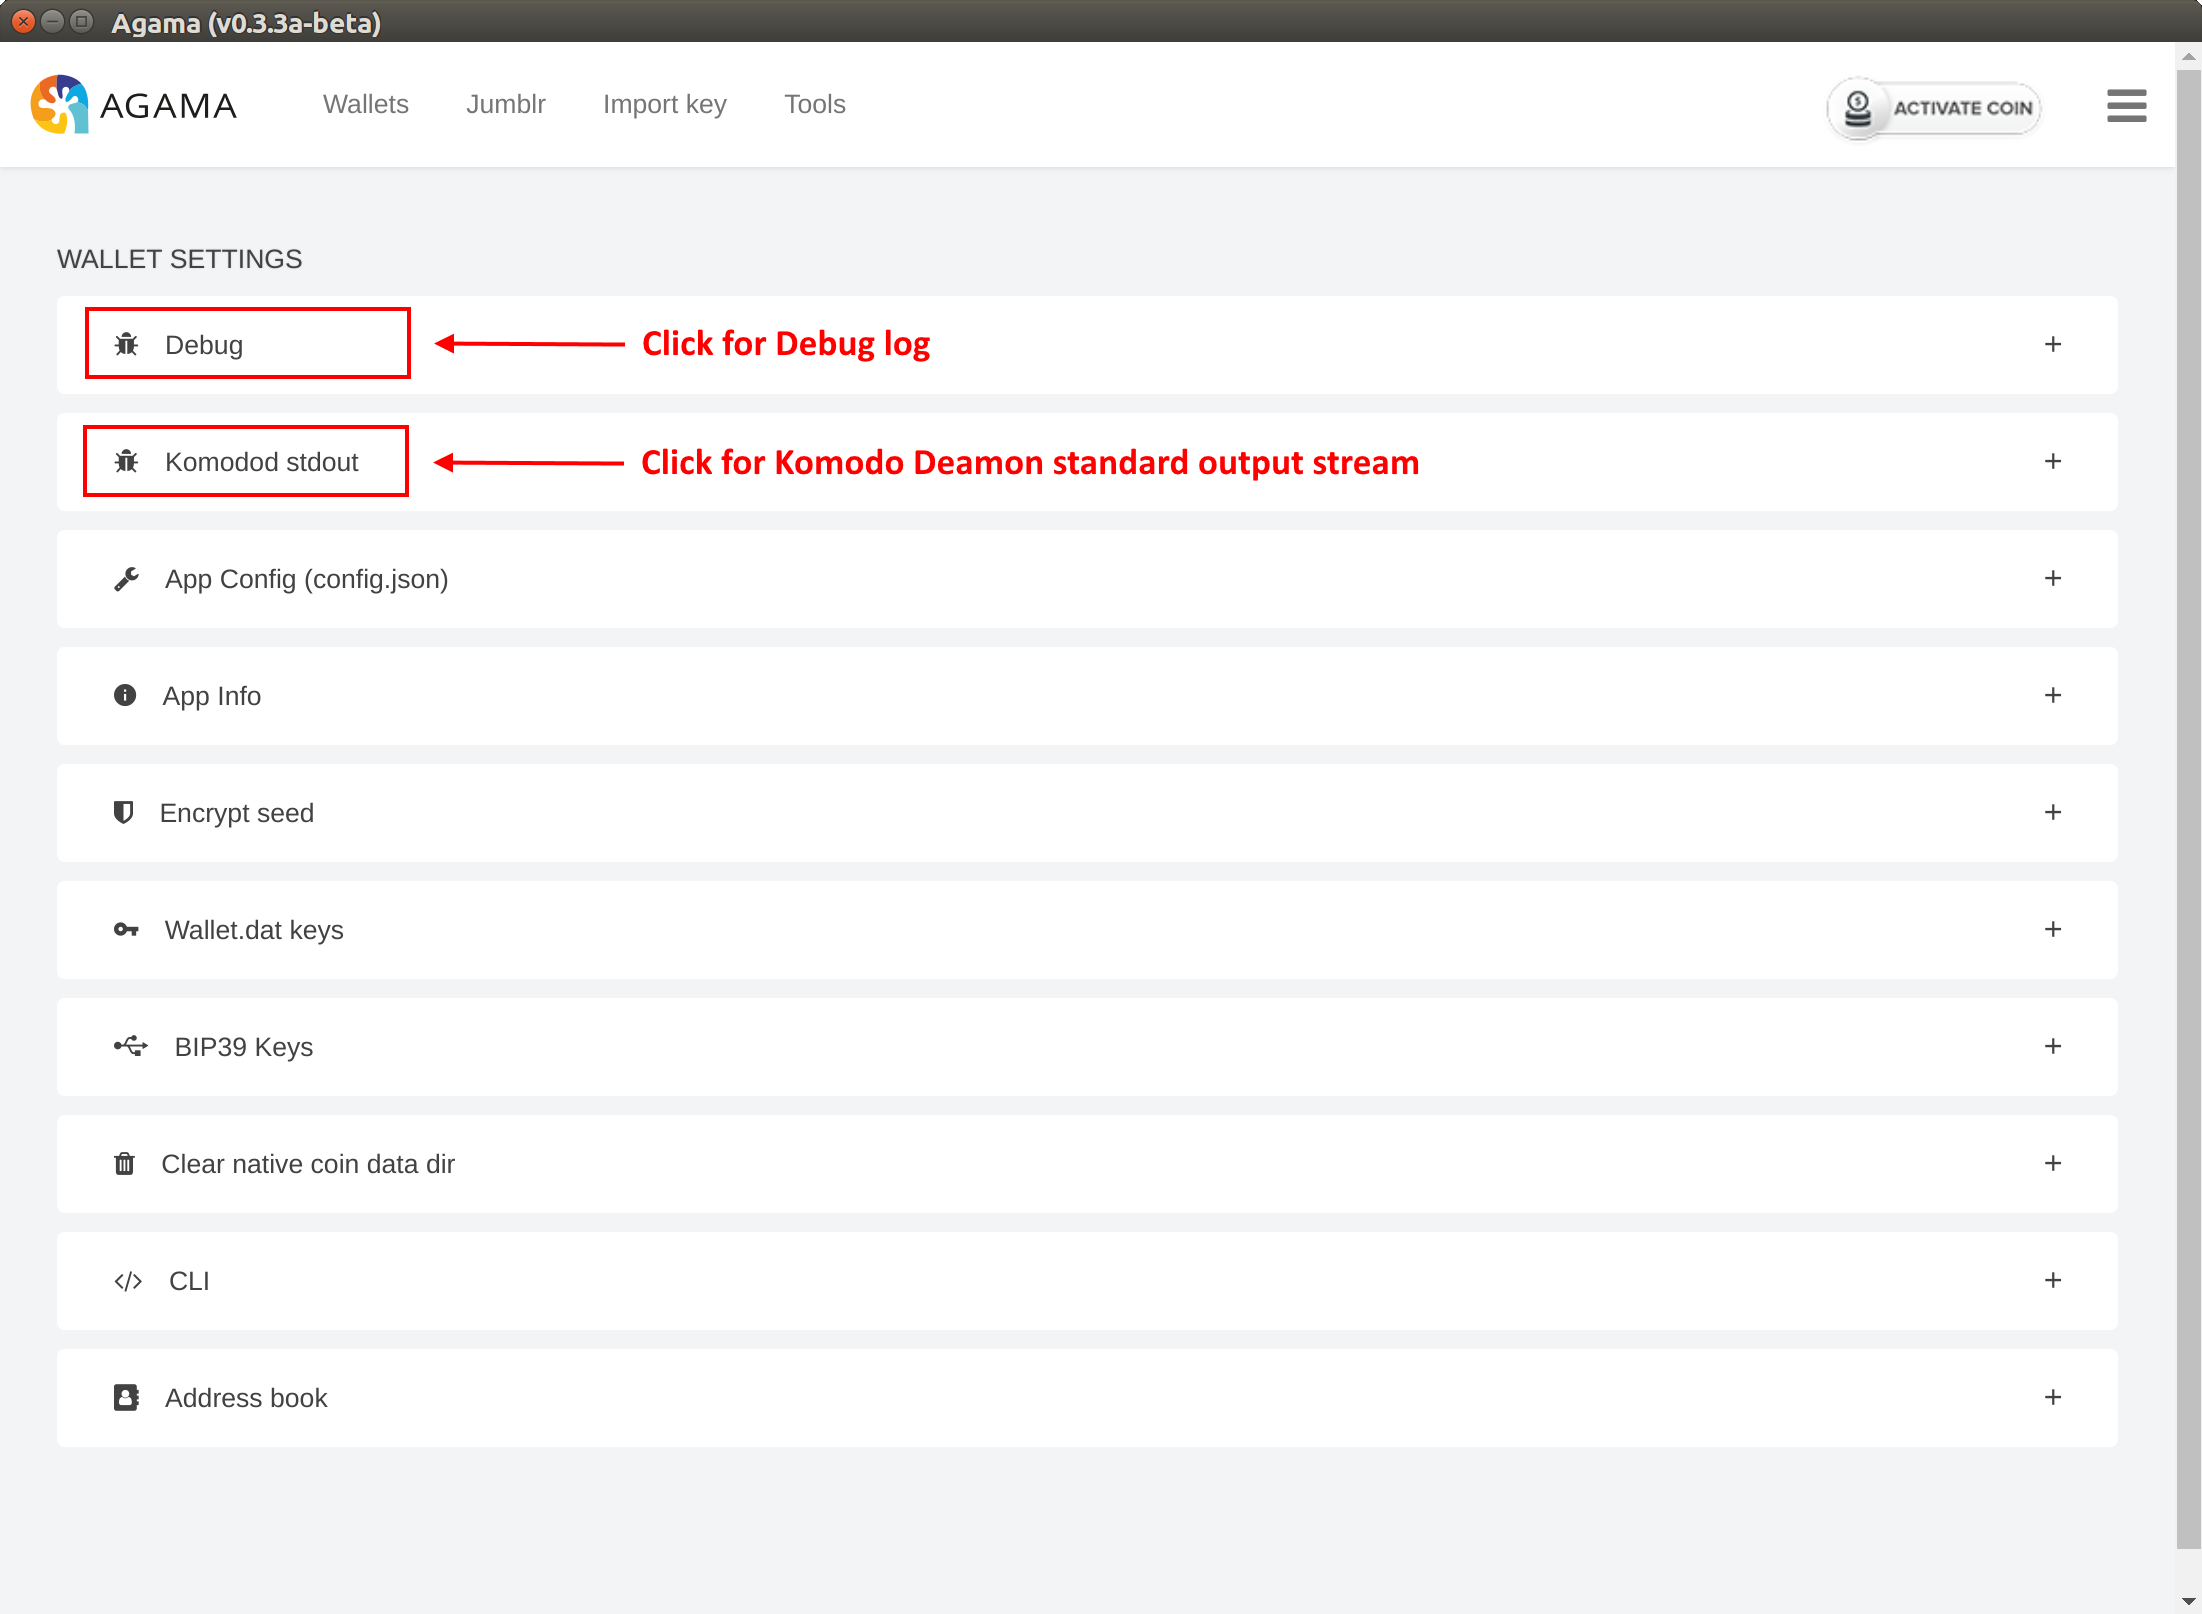Expand Wallet.dat keys plus sign
This screenshot has width=2202, height=1614.
2053,929
